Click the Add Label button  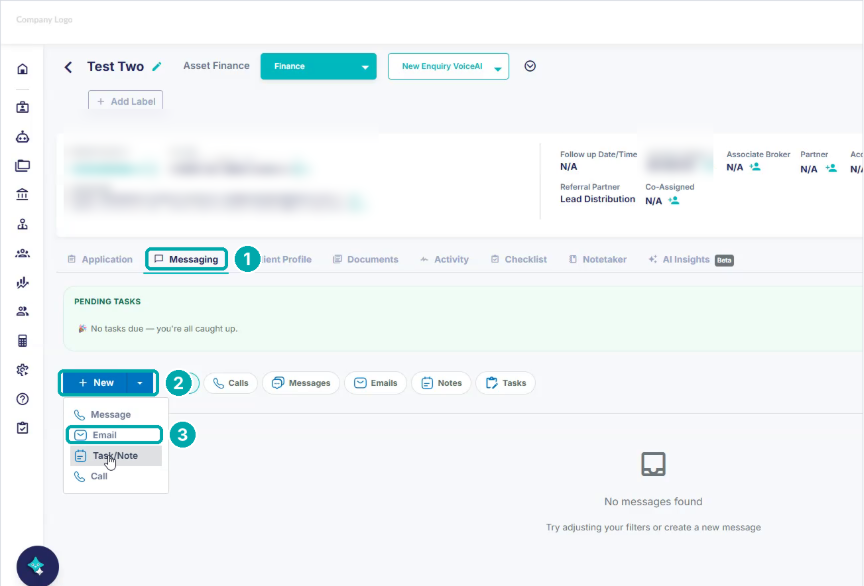coord(126,101)
